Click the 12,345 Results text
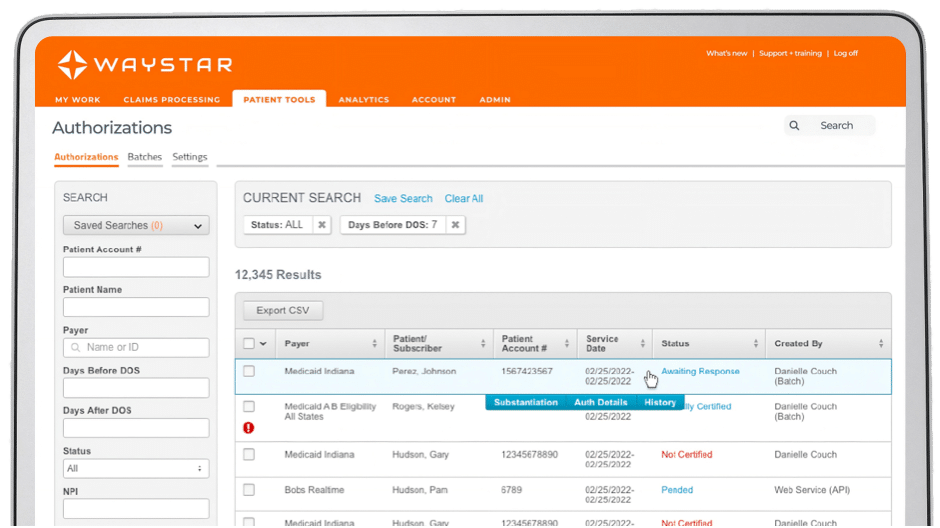This screenshot has width=940, height=528. pos(278,274)
